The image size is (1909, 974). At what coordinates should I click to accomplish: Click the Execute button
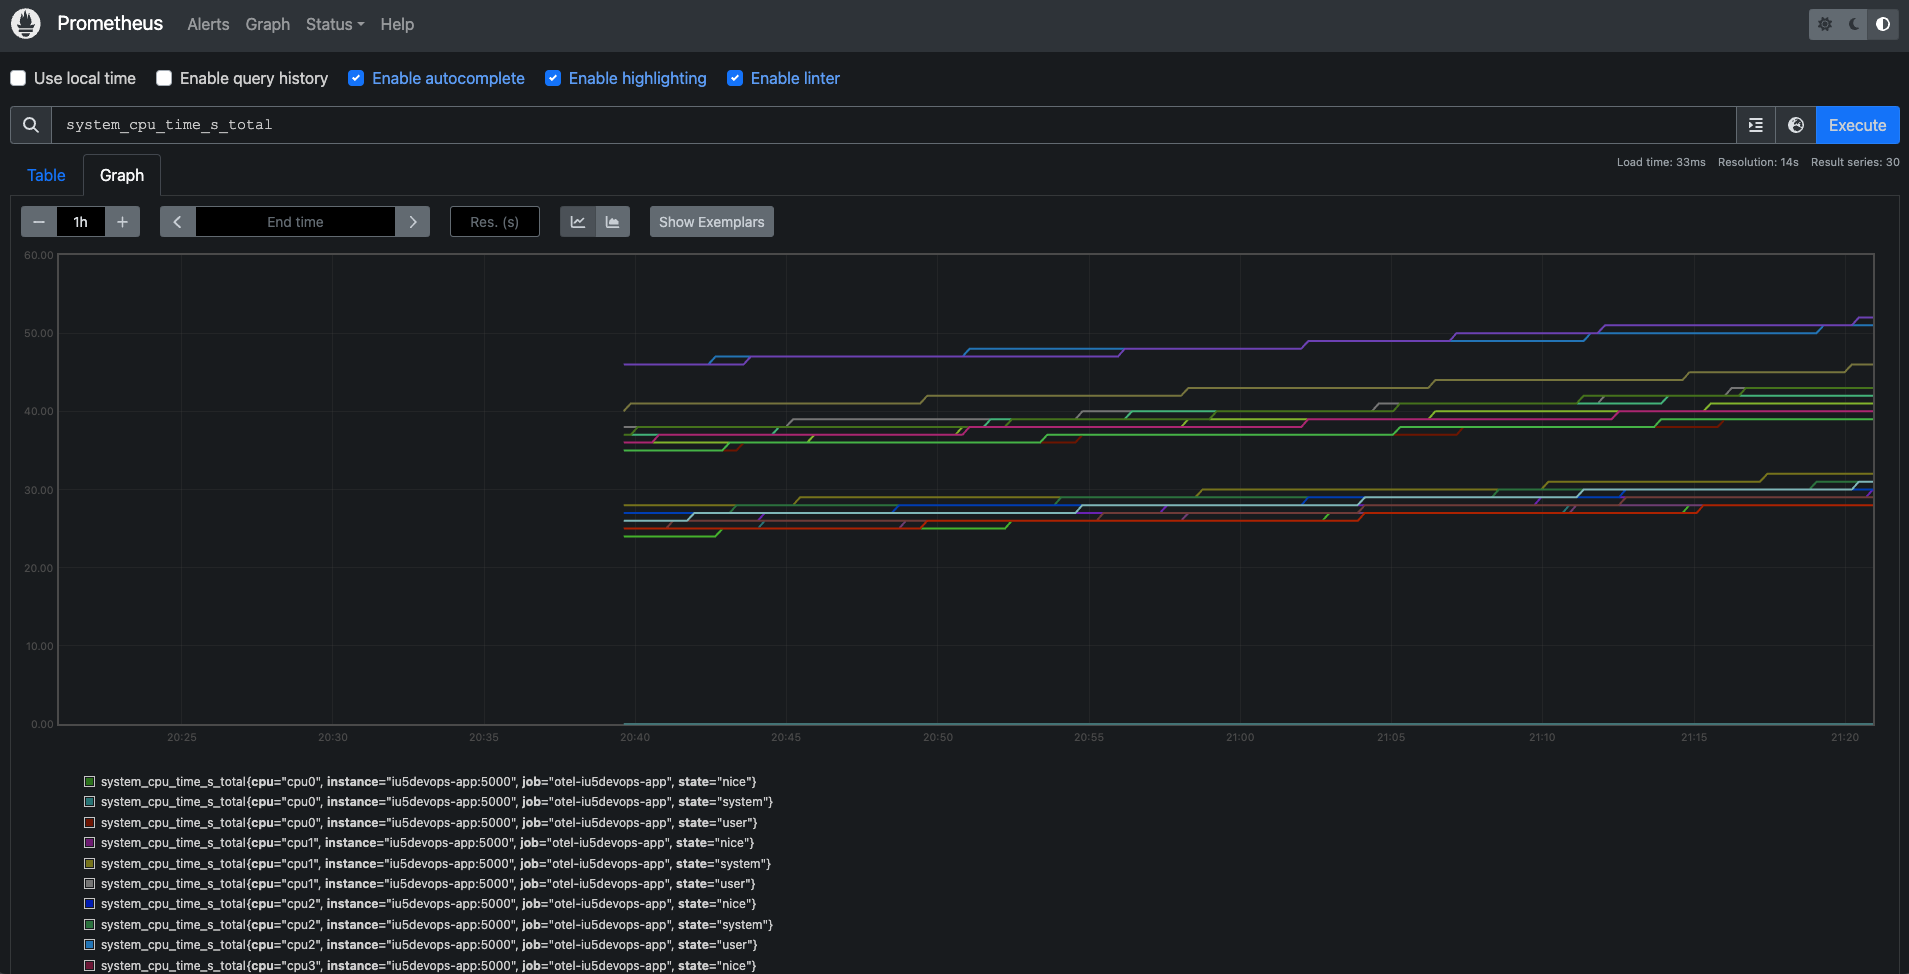point(1857,125)
